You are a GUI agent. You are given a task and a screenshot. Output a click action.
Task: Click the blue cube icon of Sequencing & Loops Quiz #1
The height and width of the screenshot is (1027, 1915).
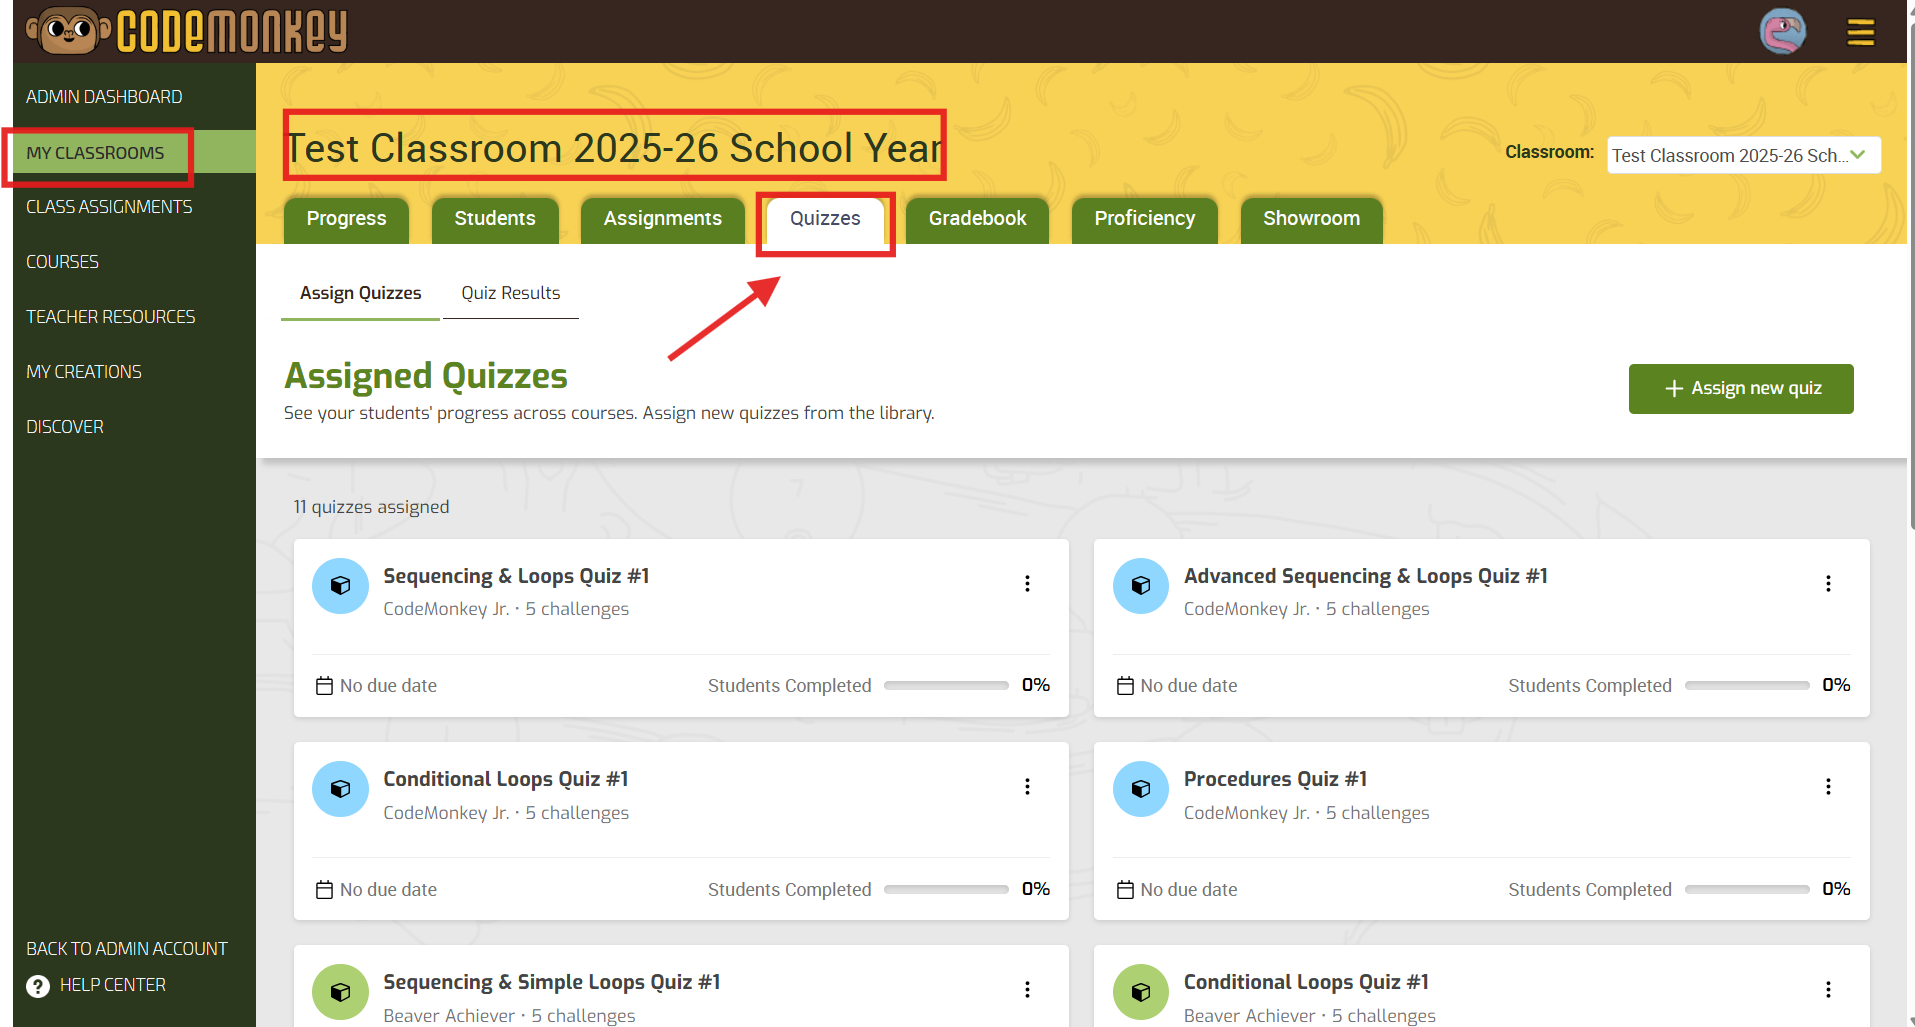pyautogui.click(x=340, y=586)
